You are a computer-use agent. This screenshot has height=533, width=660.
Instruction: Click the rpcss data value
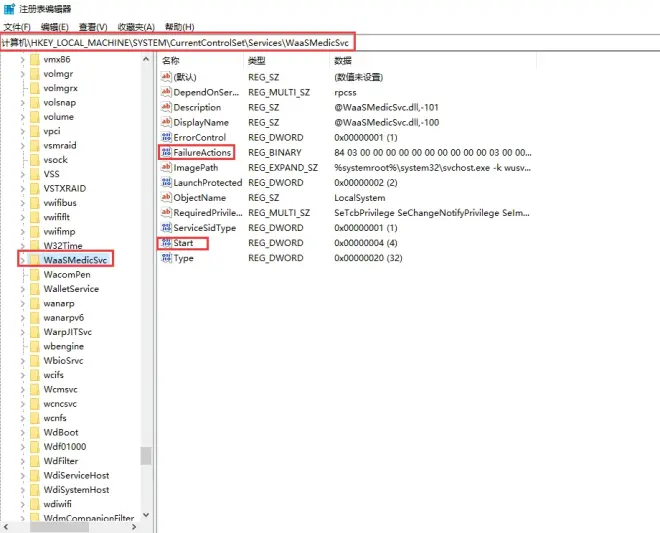click(345, 92)
